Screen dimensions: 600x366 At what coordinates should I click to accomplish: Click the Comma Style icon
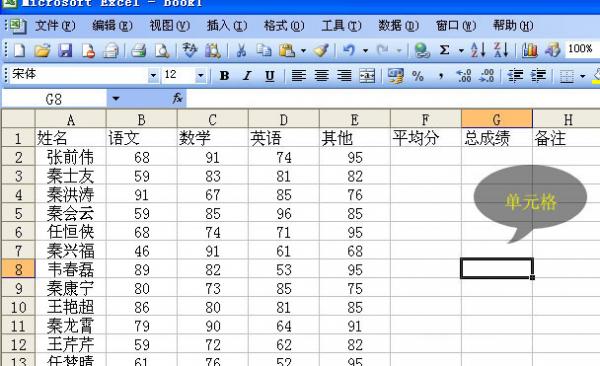441,76
